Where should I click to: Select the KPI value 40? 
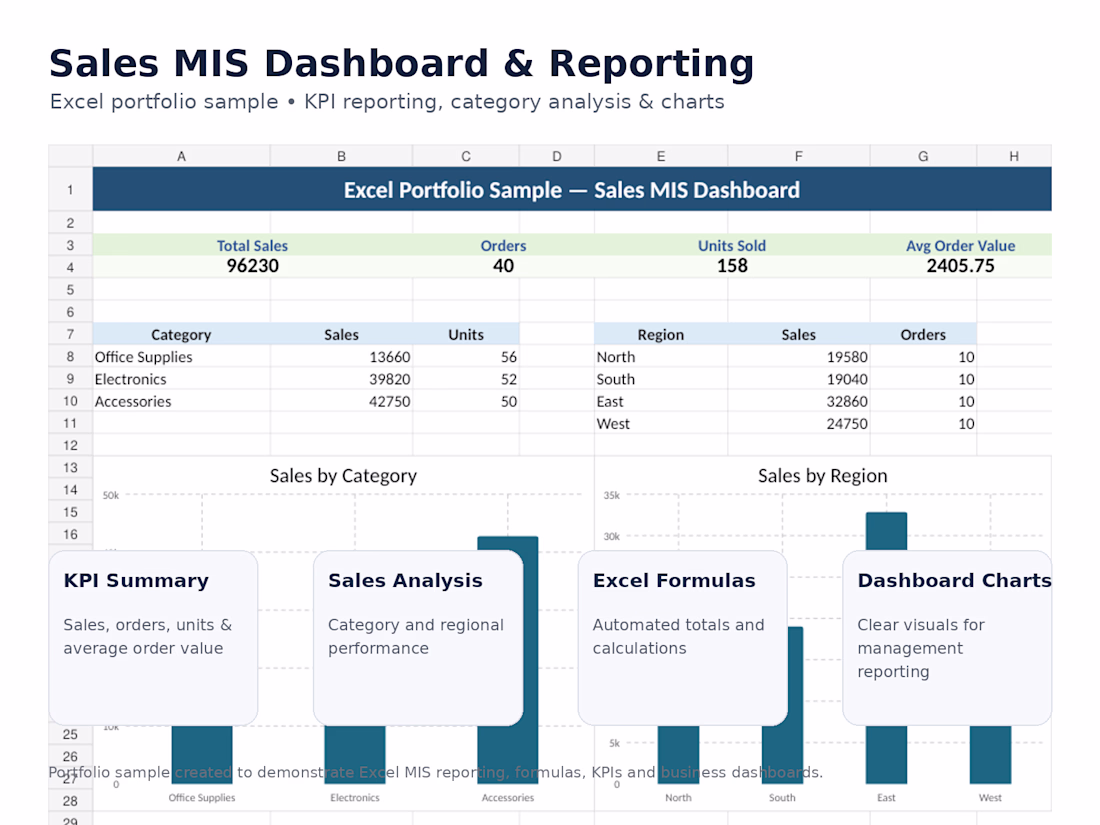pos(503,266)
